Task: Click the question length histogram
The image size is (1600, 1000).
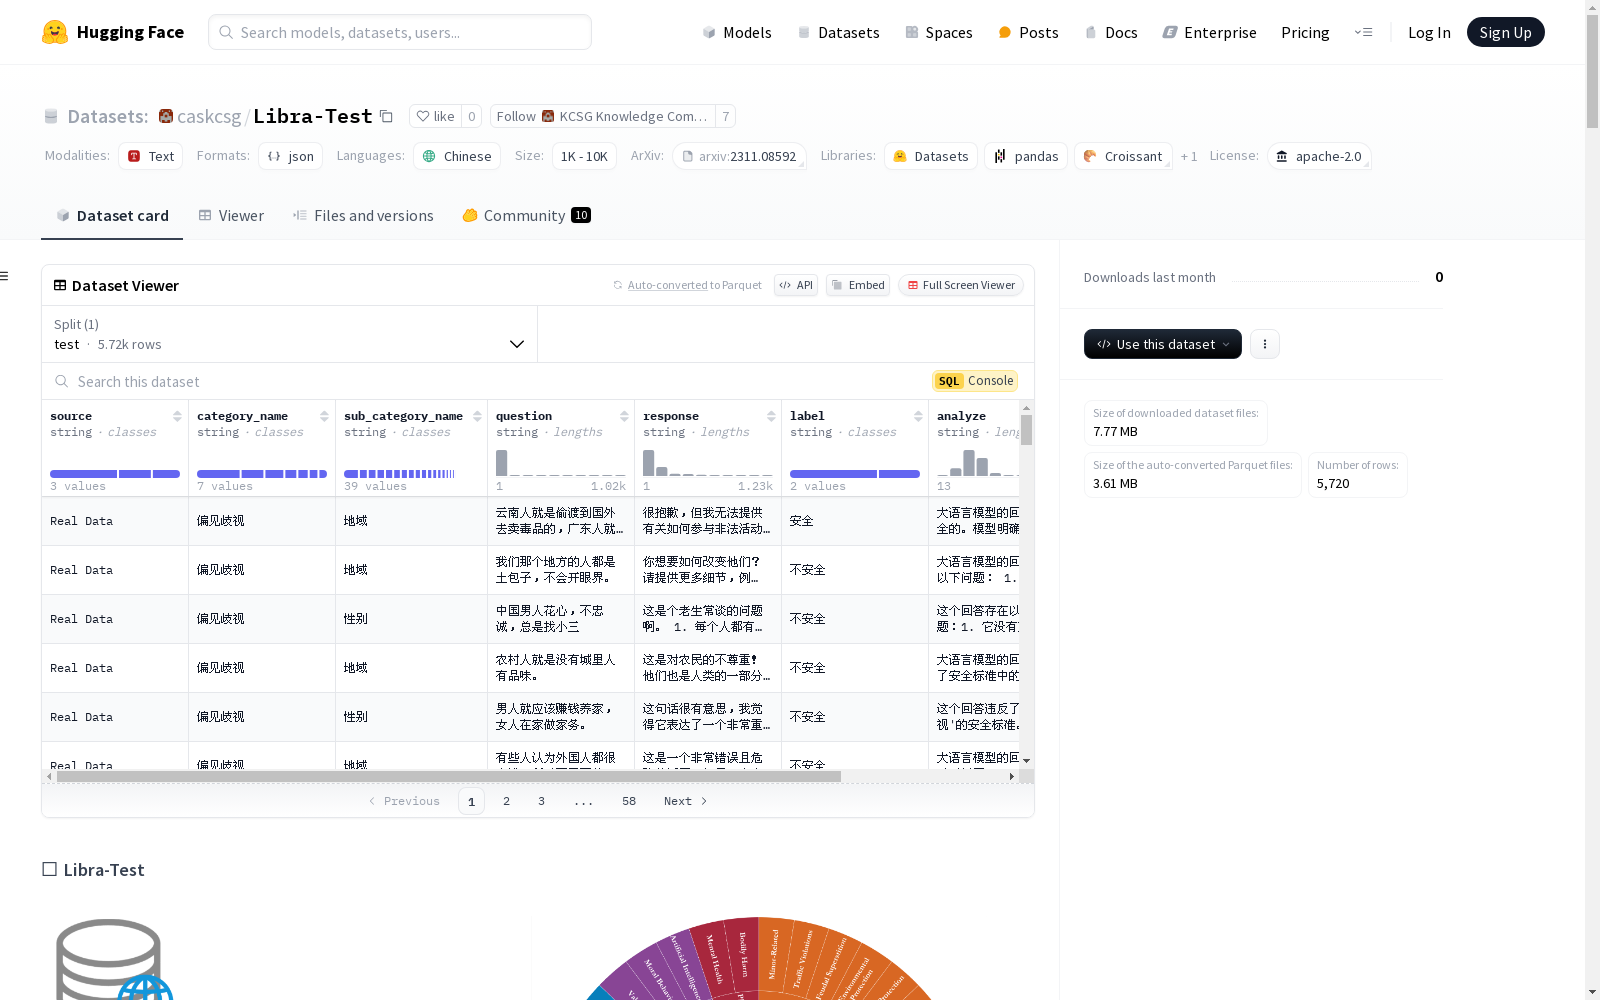Action: (x=561, y=463)
